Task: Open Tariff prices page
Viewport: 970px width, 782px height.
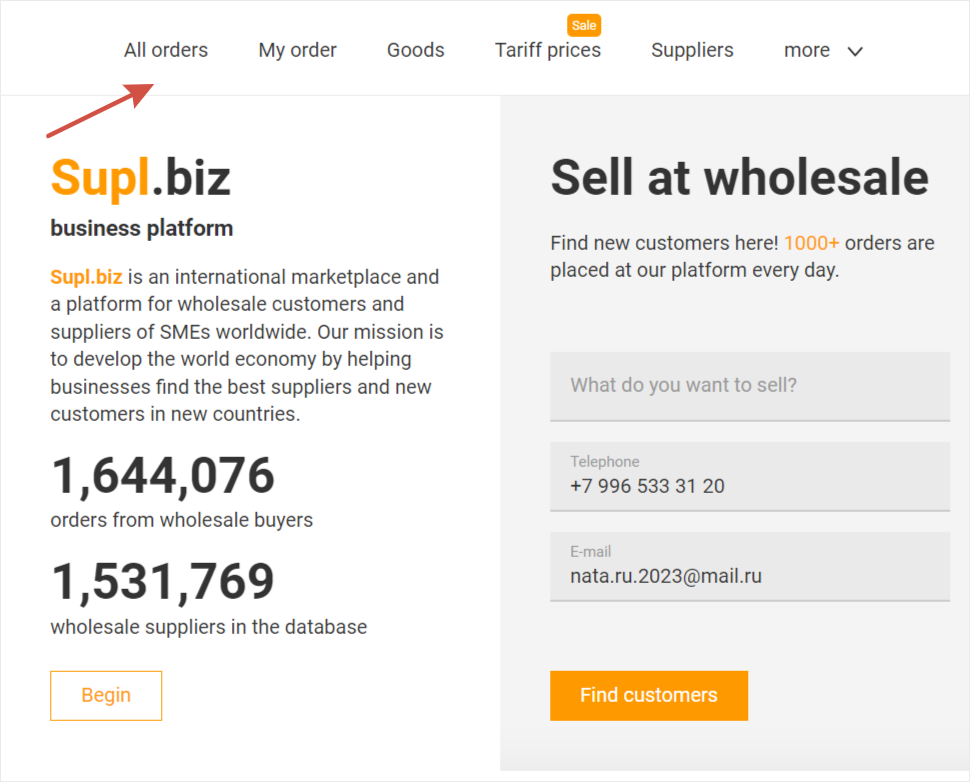Action: point(547,50)
